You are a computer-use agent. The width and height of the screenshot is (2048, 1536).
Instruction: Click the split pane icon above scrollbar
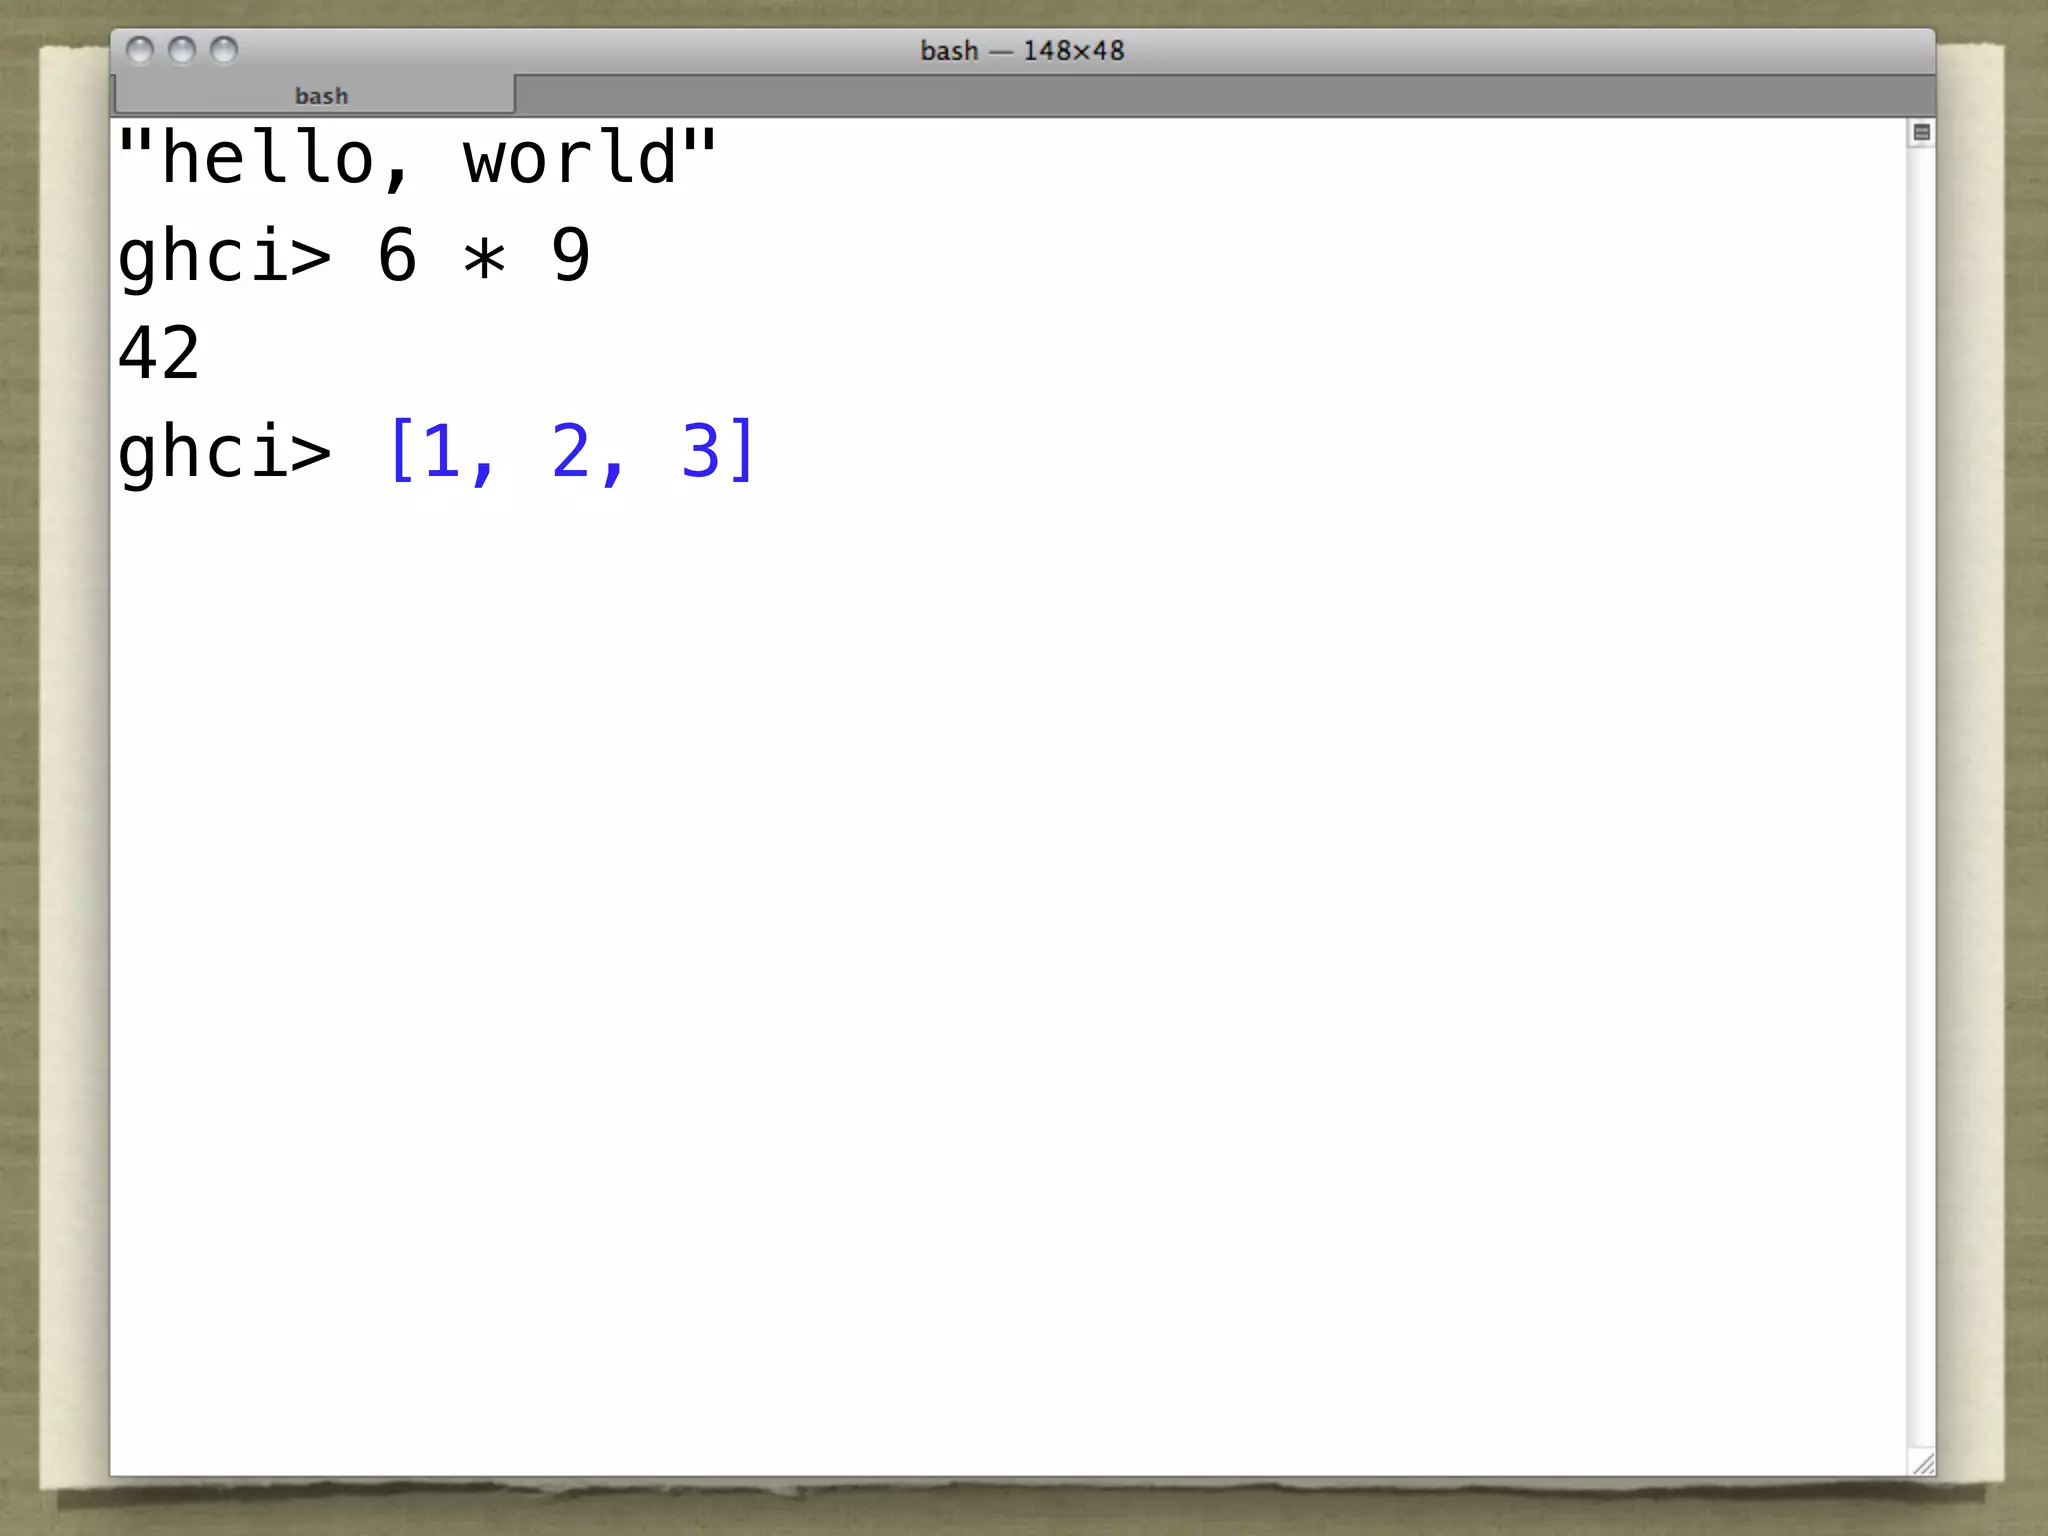point(1921,132)
